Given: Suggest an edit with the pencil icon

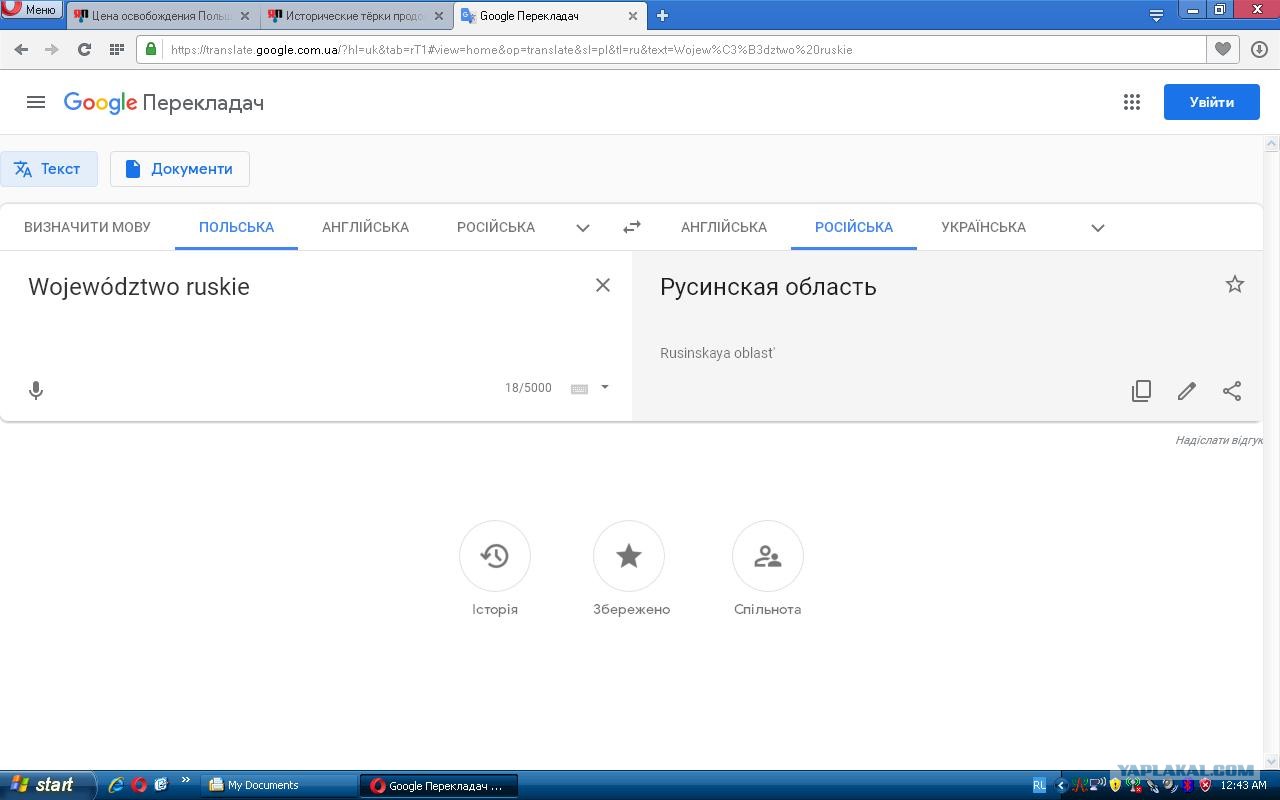Looking at the screenshot, I should click(1187, 391).
